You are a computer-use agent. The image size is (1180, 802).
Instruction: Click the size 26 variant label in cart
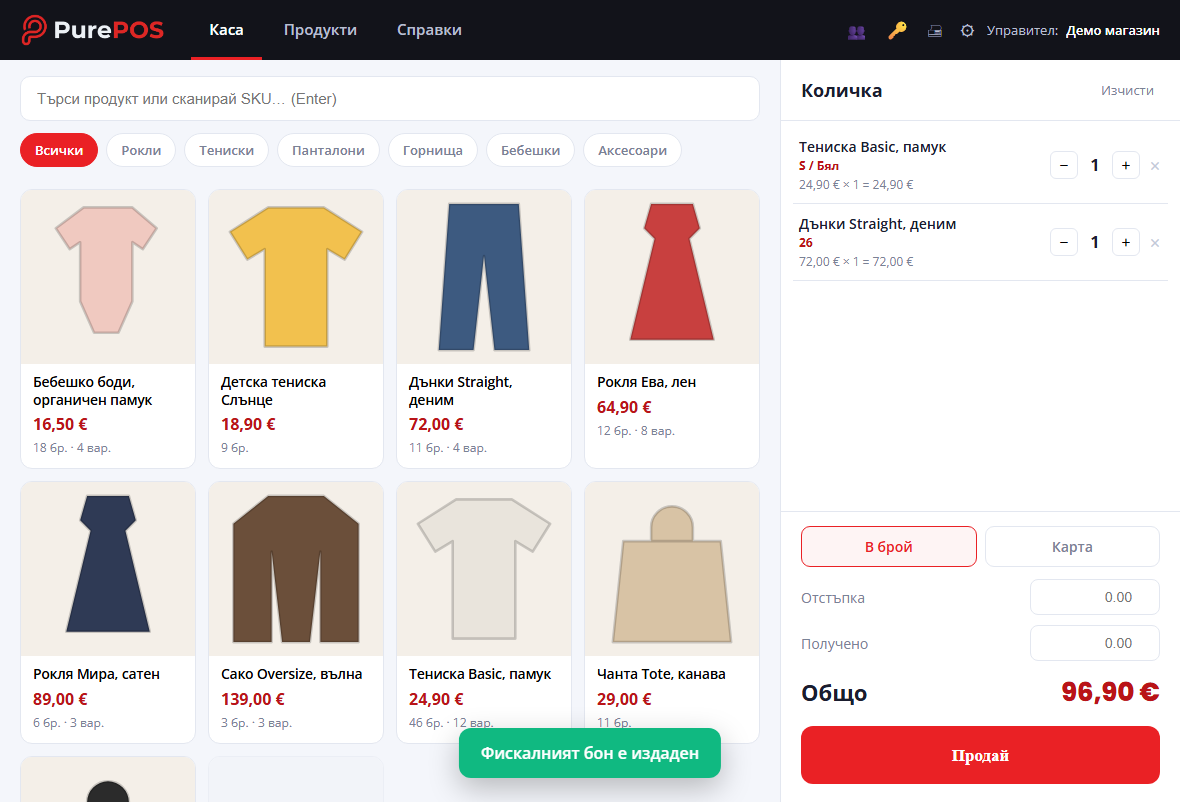[806, 242]
